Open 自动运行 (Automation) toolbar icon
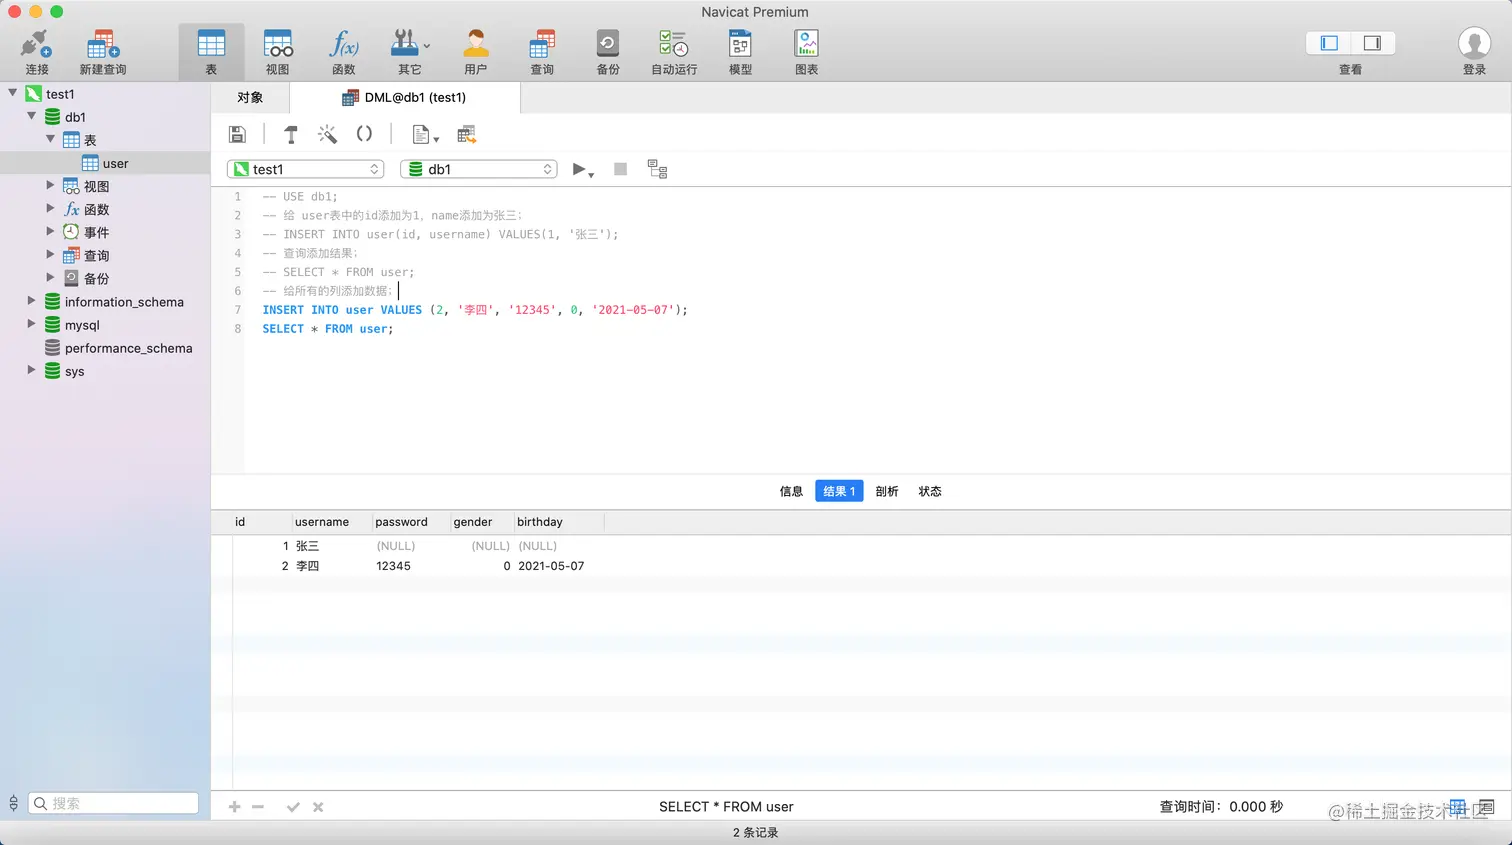Image resolution: width=1512 pixels, height=845 pixels. (673, 45)
